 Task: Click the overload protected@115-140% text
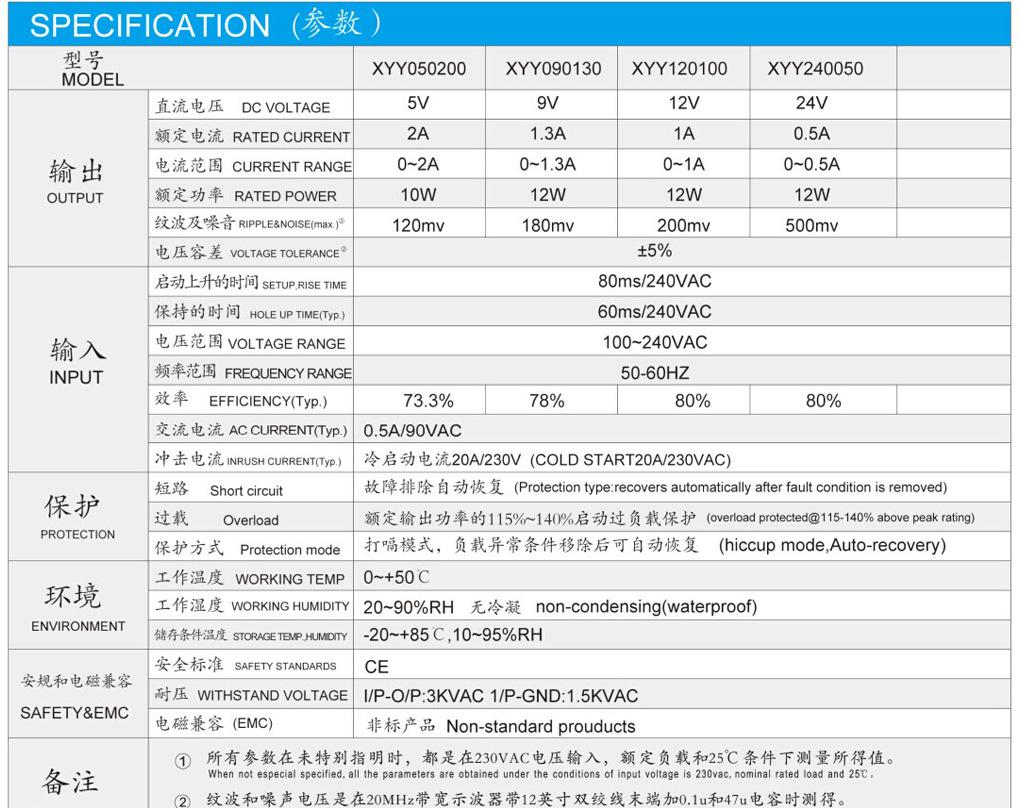840,518
